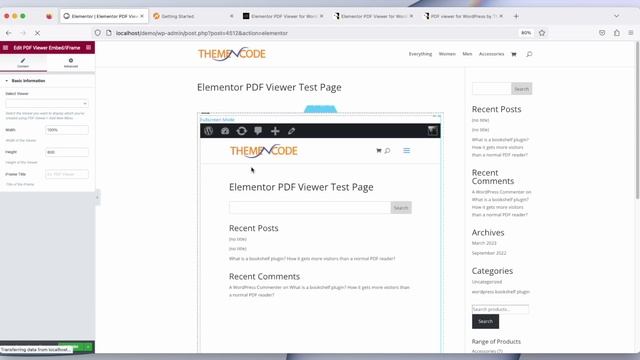
Task: Open the Uncategorized category link
Action: coord(487,282)
